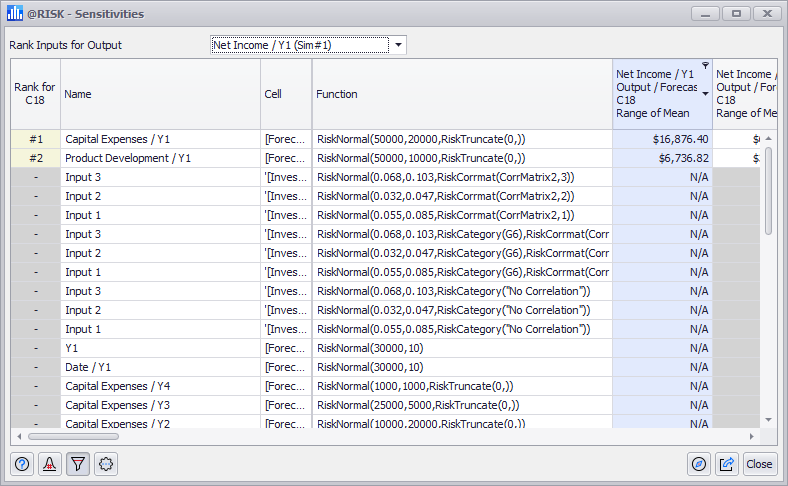
Task: Toggle the filter funnel button in bottom toolbar
Action: [x=79, y=464]
